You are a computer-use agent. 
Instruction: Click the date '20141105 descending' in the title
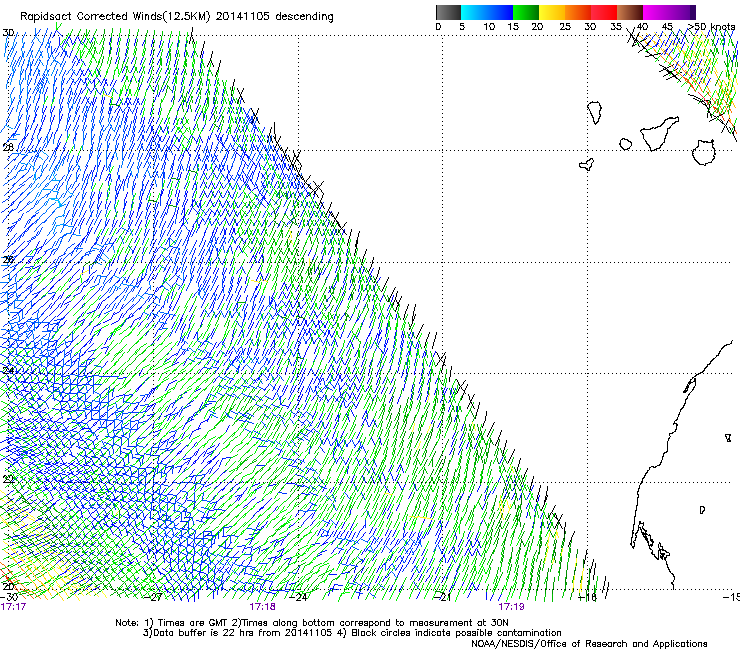click(x=275, y=17)
